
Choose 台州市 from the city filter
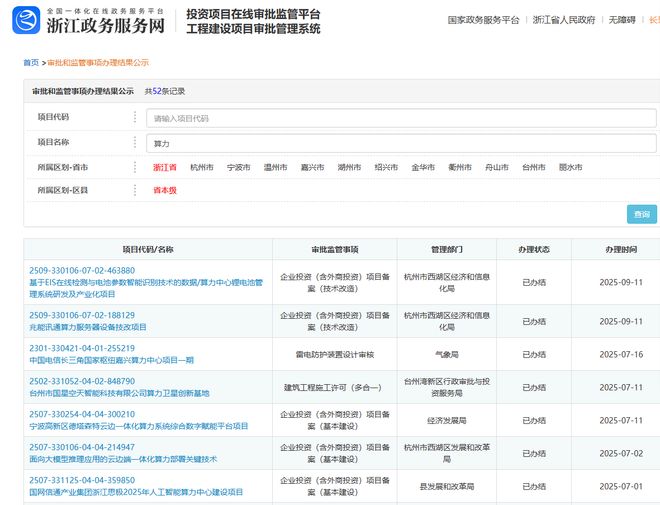point(534,168)
